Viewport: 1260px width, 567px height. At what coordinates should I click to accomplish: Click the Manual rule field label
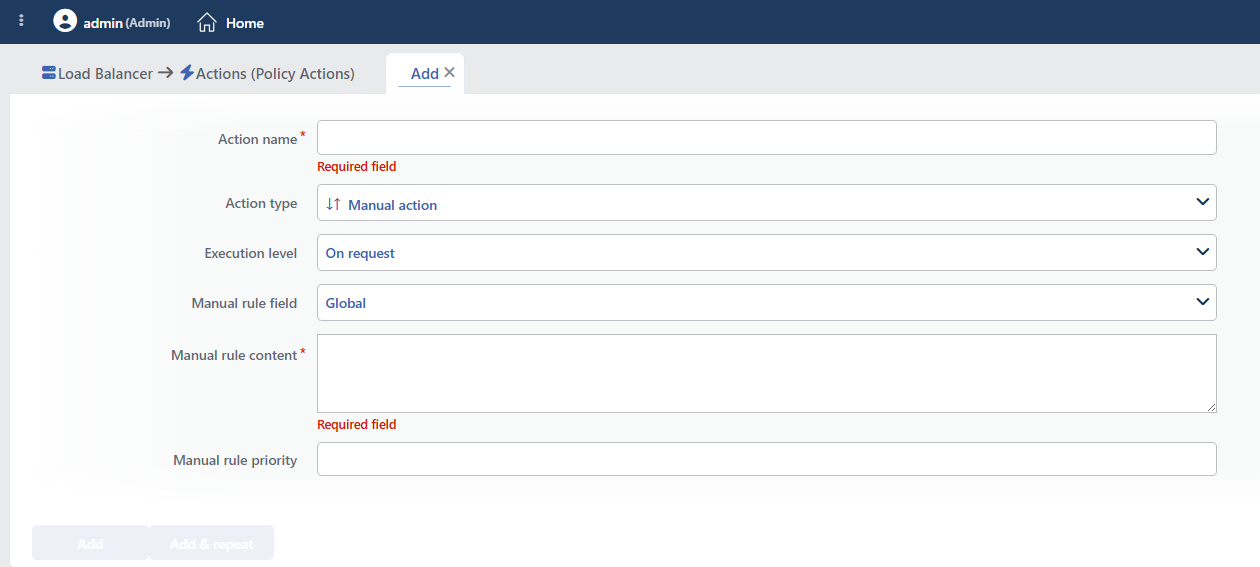[244, 303]
